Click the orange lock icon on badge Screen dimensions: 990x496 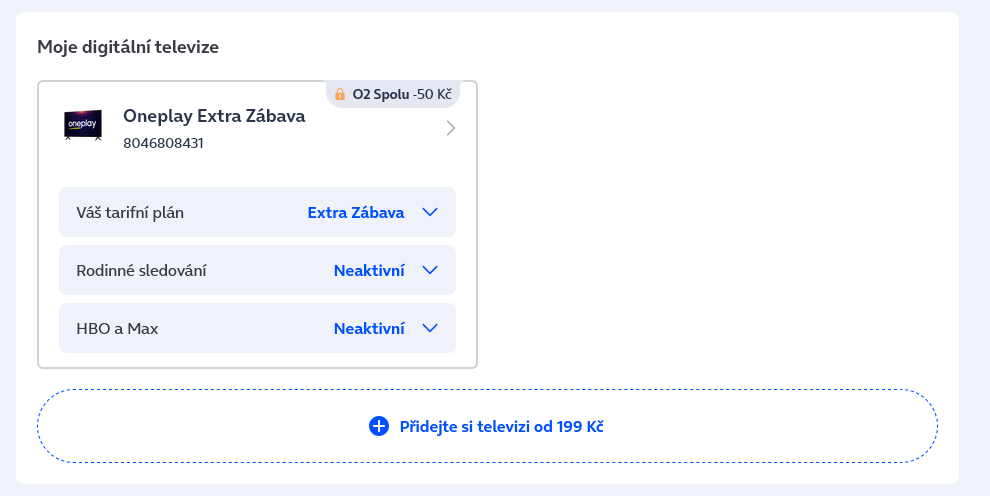click(340, 95)
